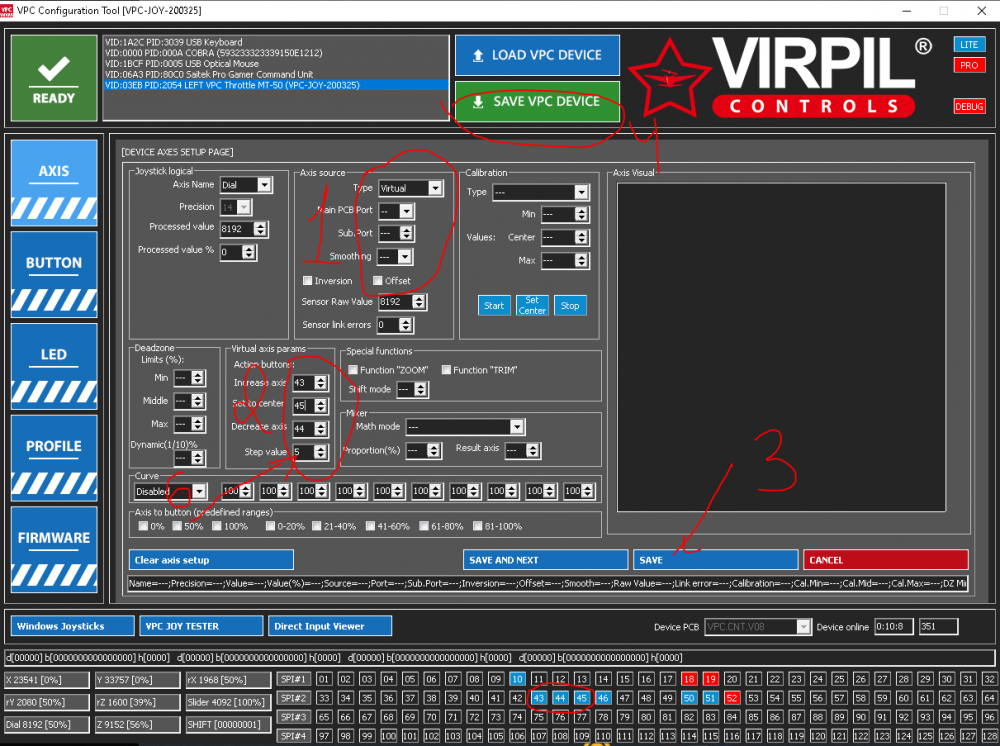Open the LED page tab
Image resolution: width=1000 pixels, height=746 pixels.
54,366
